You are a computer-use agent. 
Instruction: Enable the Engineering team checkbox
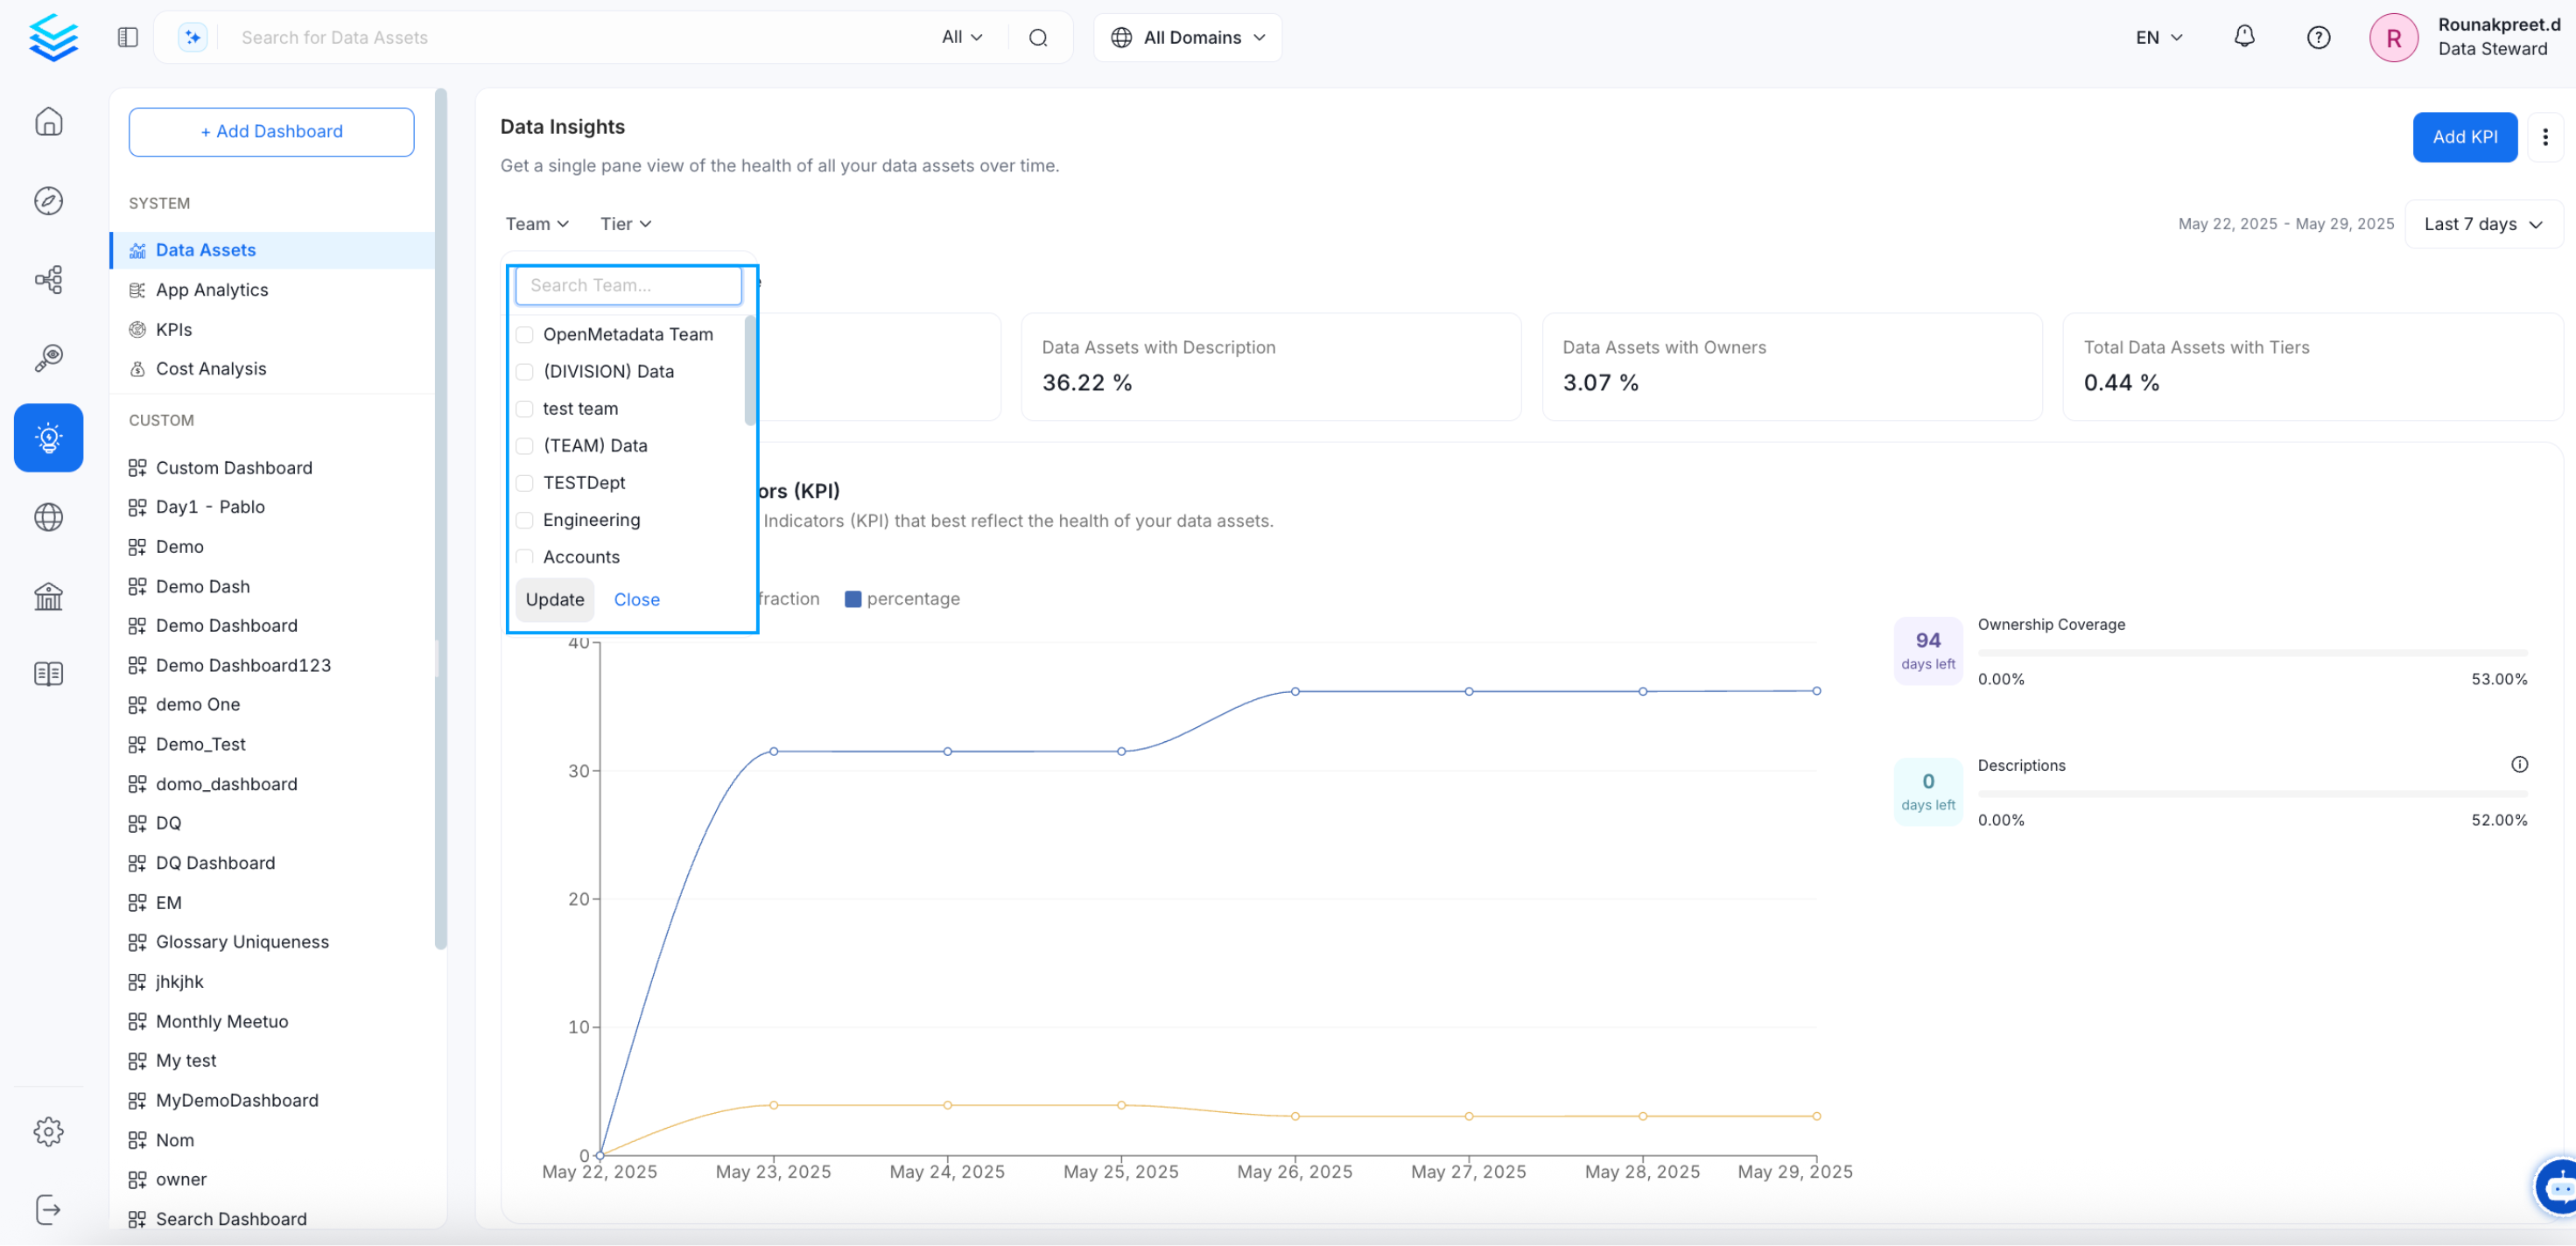pos(524,520)
